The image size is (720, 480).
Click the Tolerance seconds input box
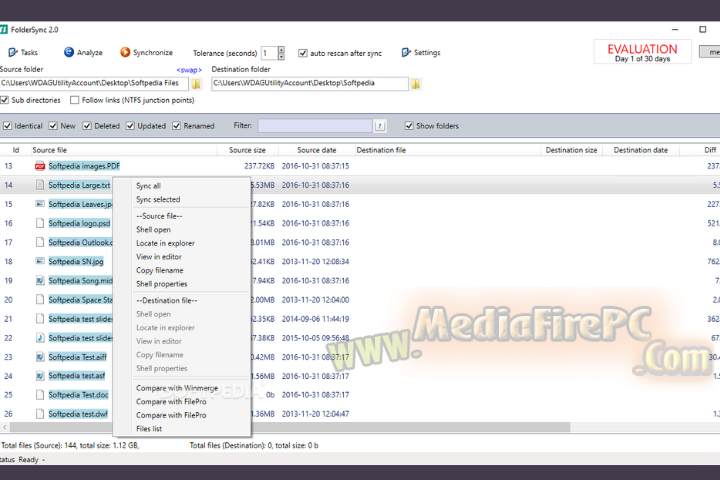(x=269, y=53)
